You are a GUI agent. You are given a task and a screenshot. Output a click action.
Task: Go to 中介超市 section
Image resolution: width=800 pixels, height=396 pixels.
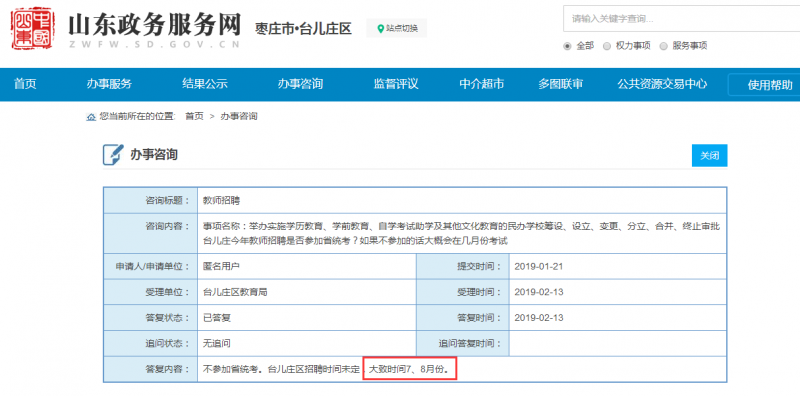click(x=482, y=84)
